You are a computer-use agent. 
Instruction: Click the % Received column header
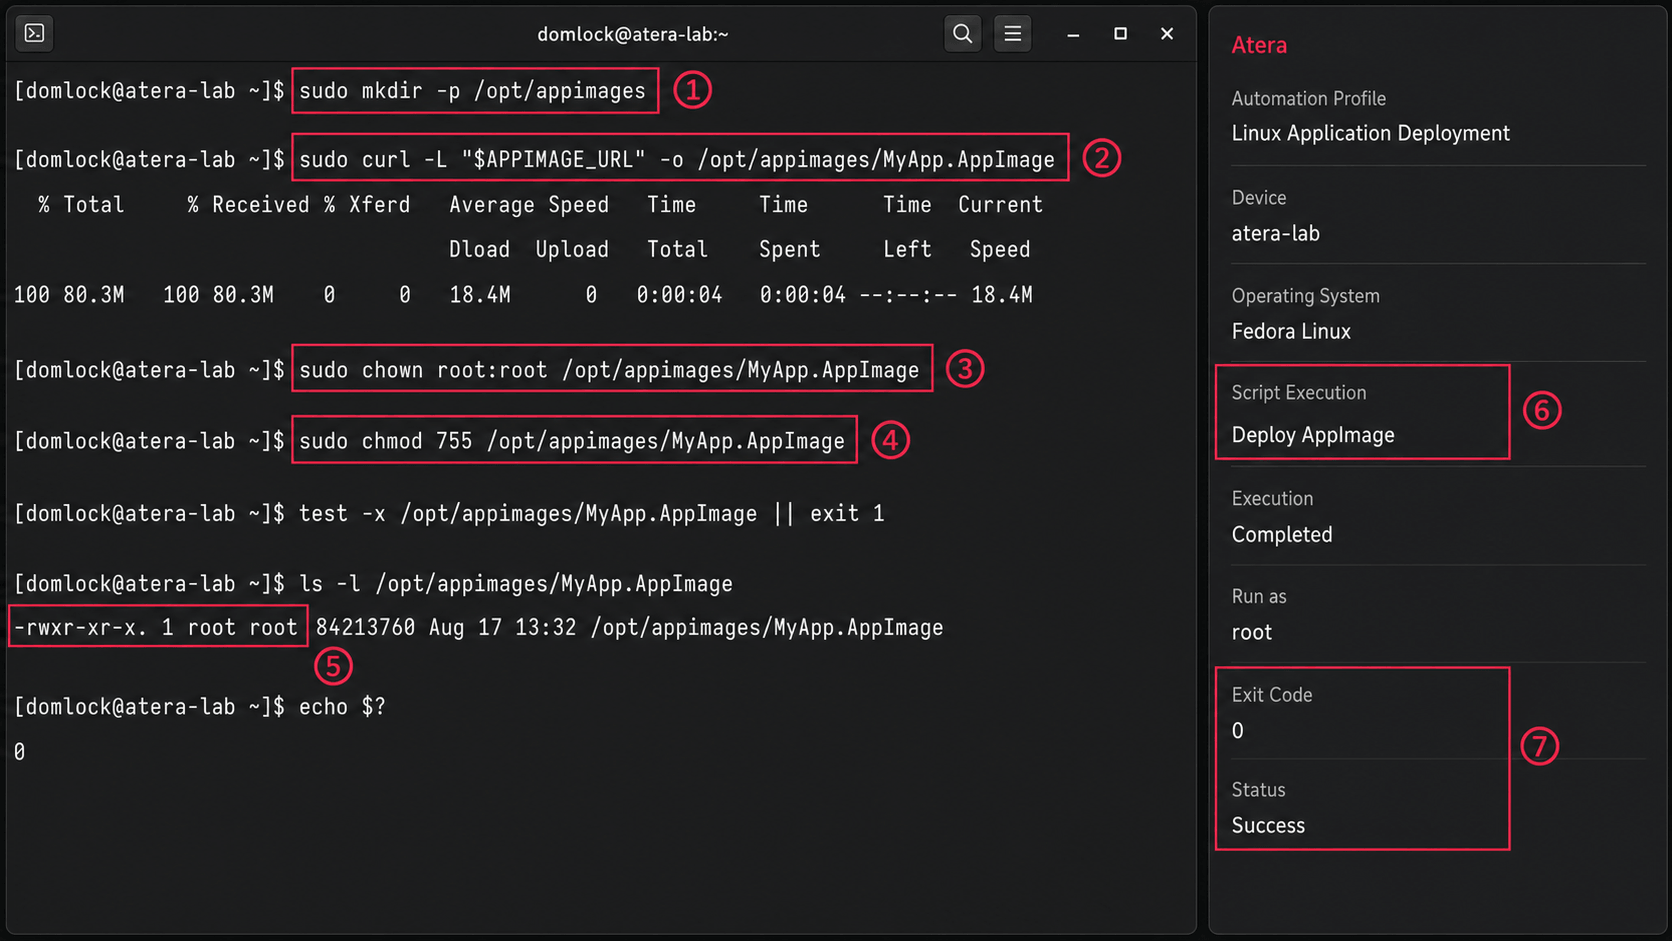248,205
